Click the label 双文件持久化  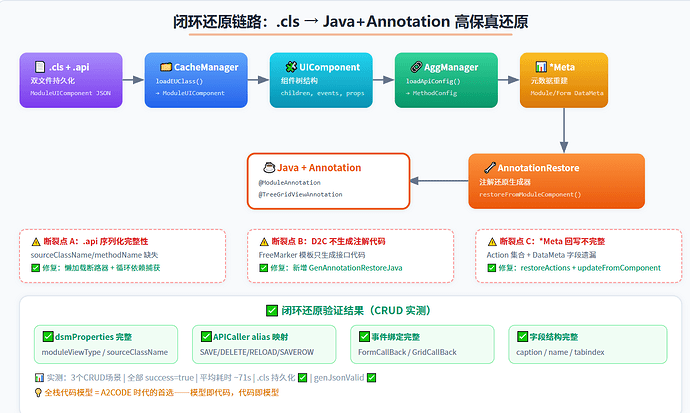coord(52,80)
